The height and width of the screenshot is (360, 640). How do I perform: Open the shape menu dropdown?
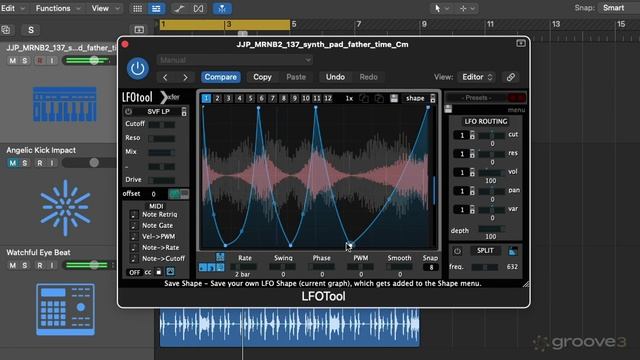pyautogui.click(x=419, y=98)
